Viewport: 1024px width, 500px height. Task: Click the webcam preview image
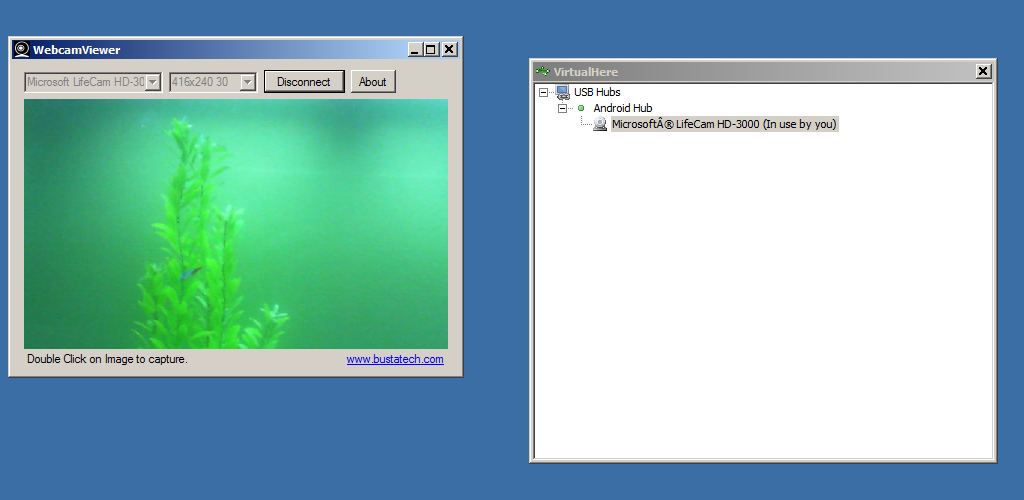click(236, 224)
